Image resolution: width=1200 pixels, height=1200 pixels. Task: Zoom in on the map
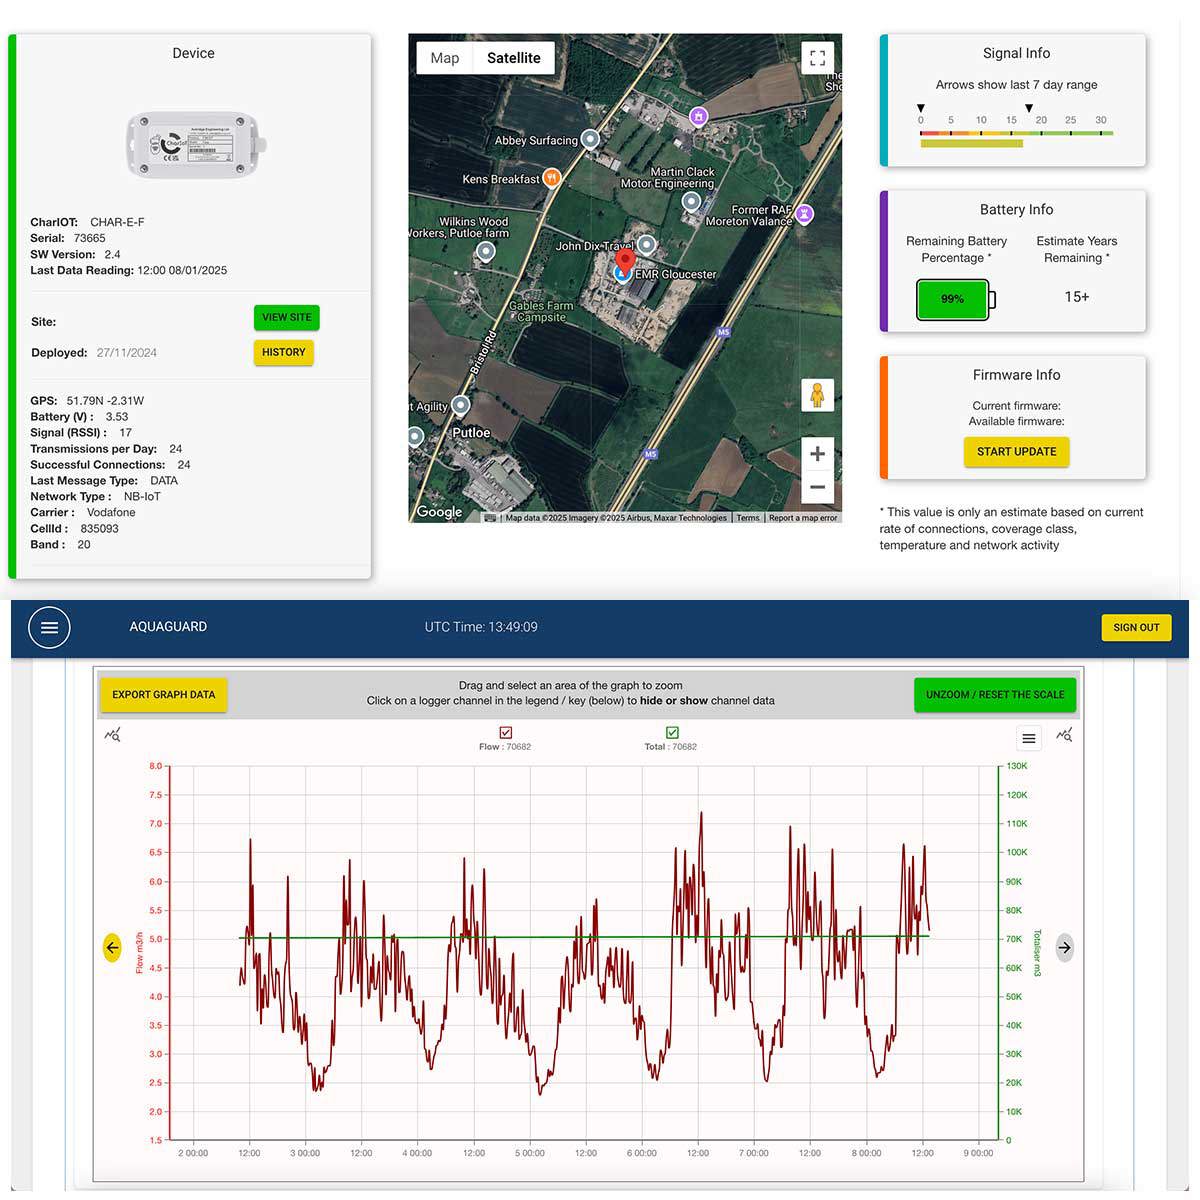[817, 454]
